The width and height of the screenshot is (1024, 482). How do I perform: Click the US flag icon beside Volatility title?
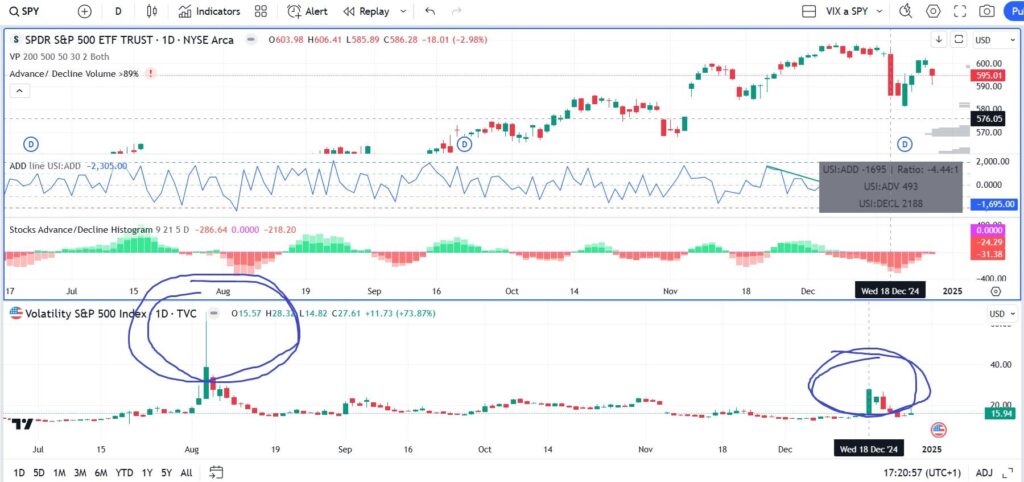click(16, 313)
